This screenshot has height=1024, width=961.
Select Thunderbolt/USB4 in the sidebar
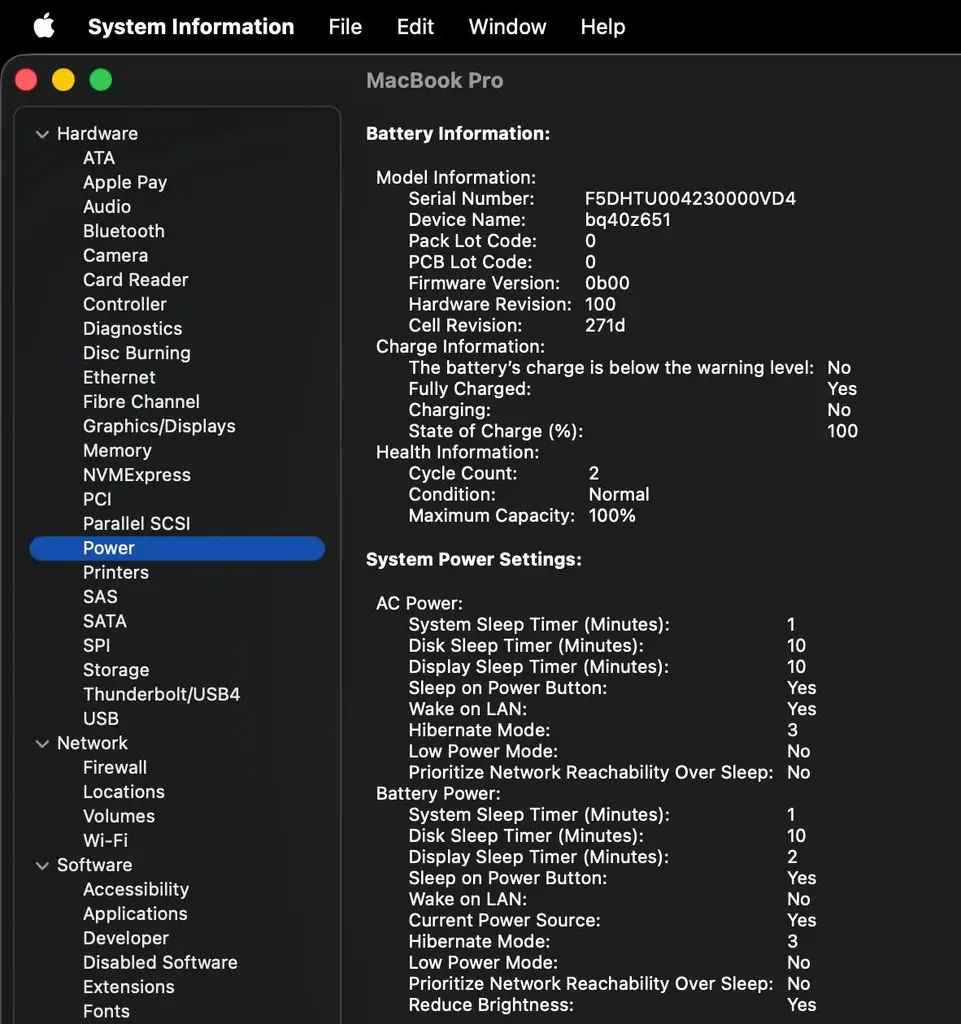coord(161,694)
